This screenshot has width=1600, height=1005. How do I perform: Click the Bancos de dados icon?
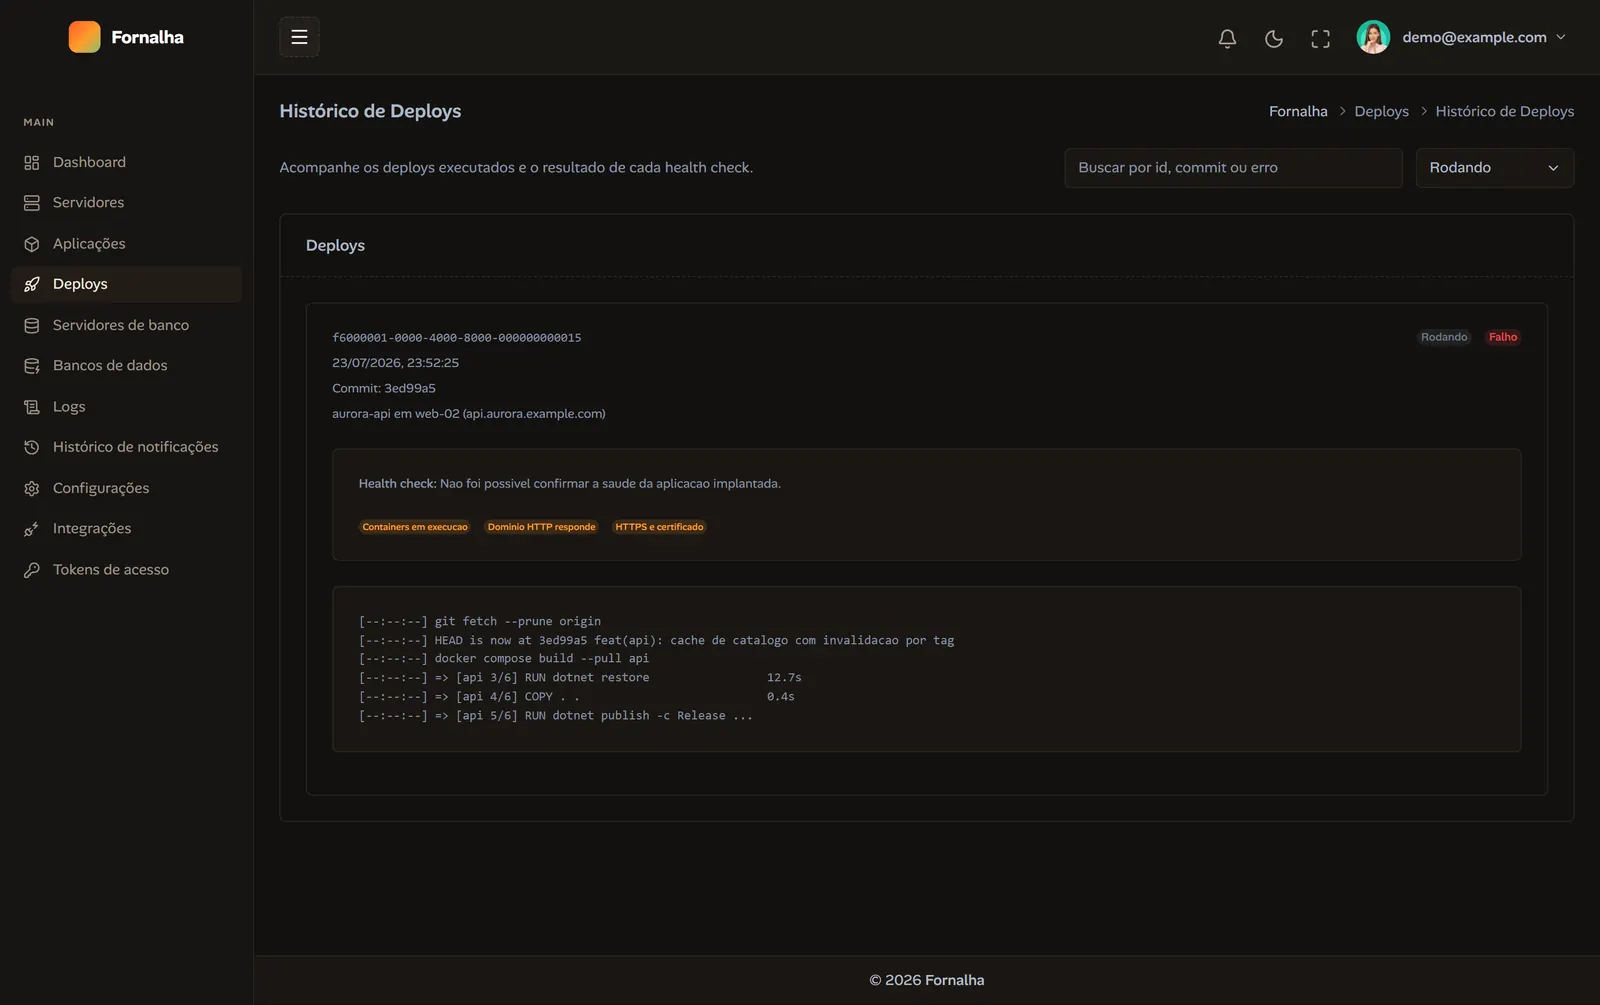[x=32, y=366]
